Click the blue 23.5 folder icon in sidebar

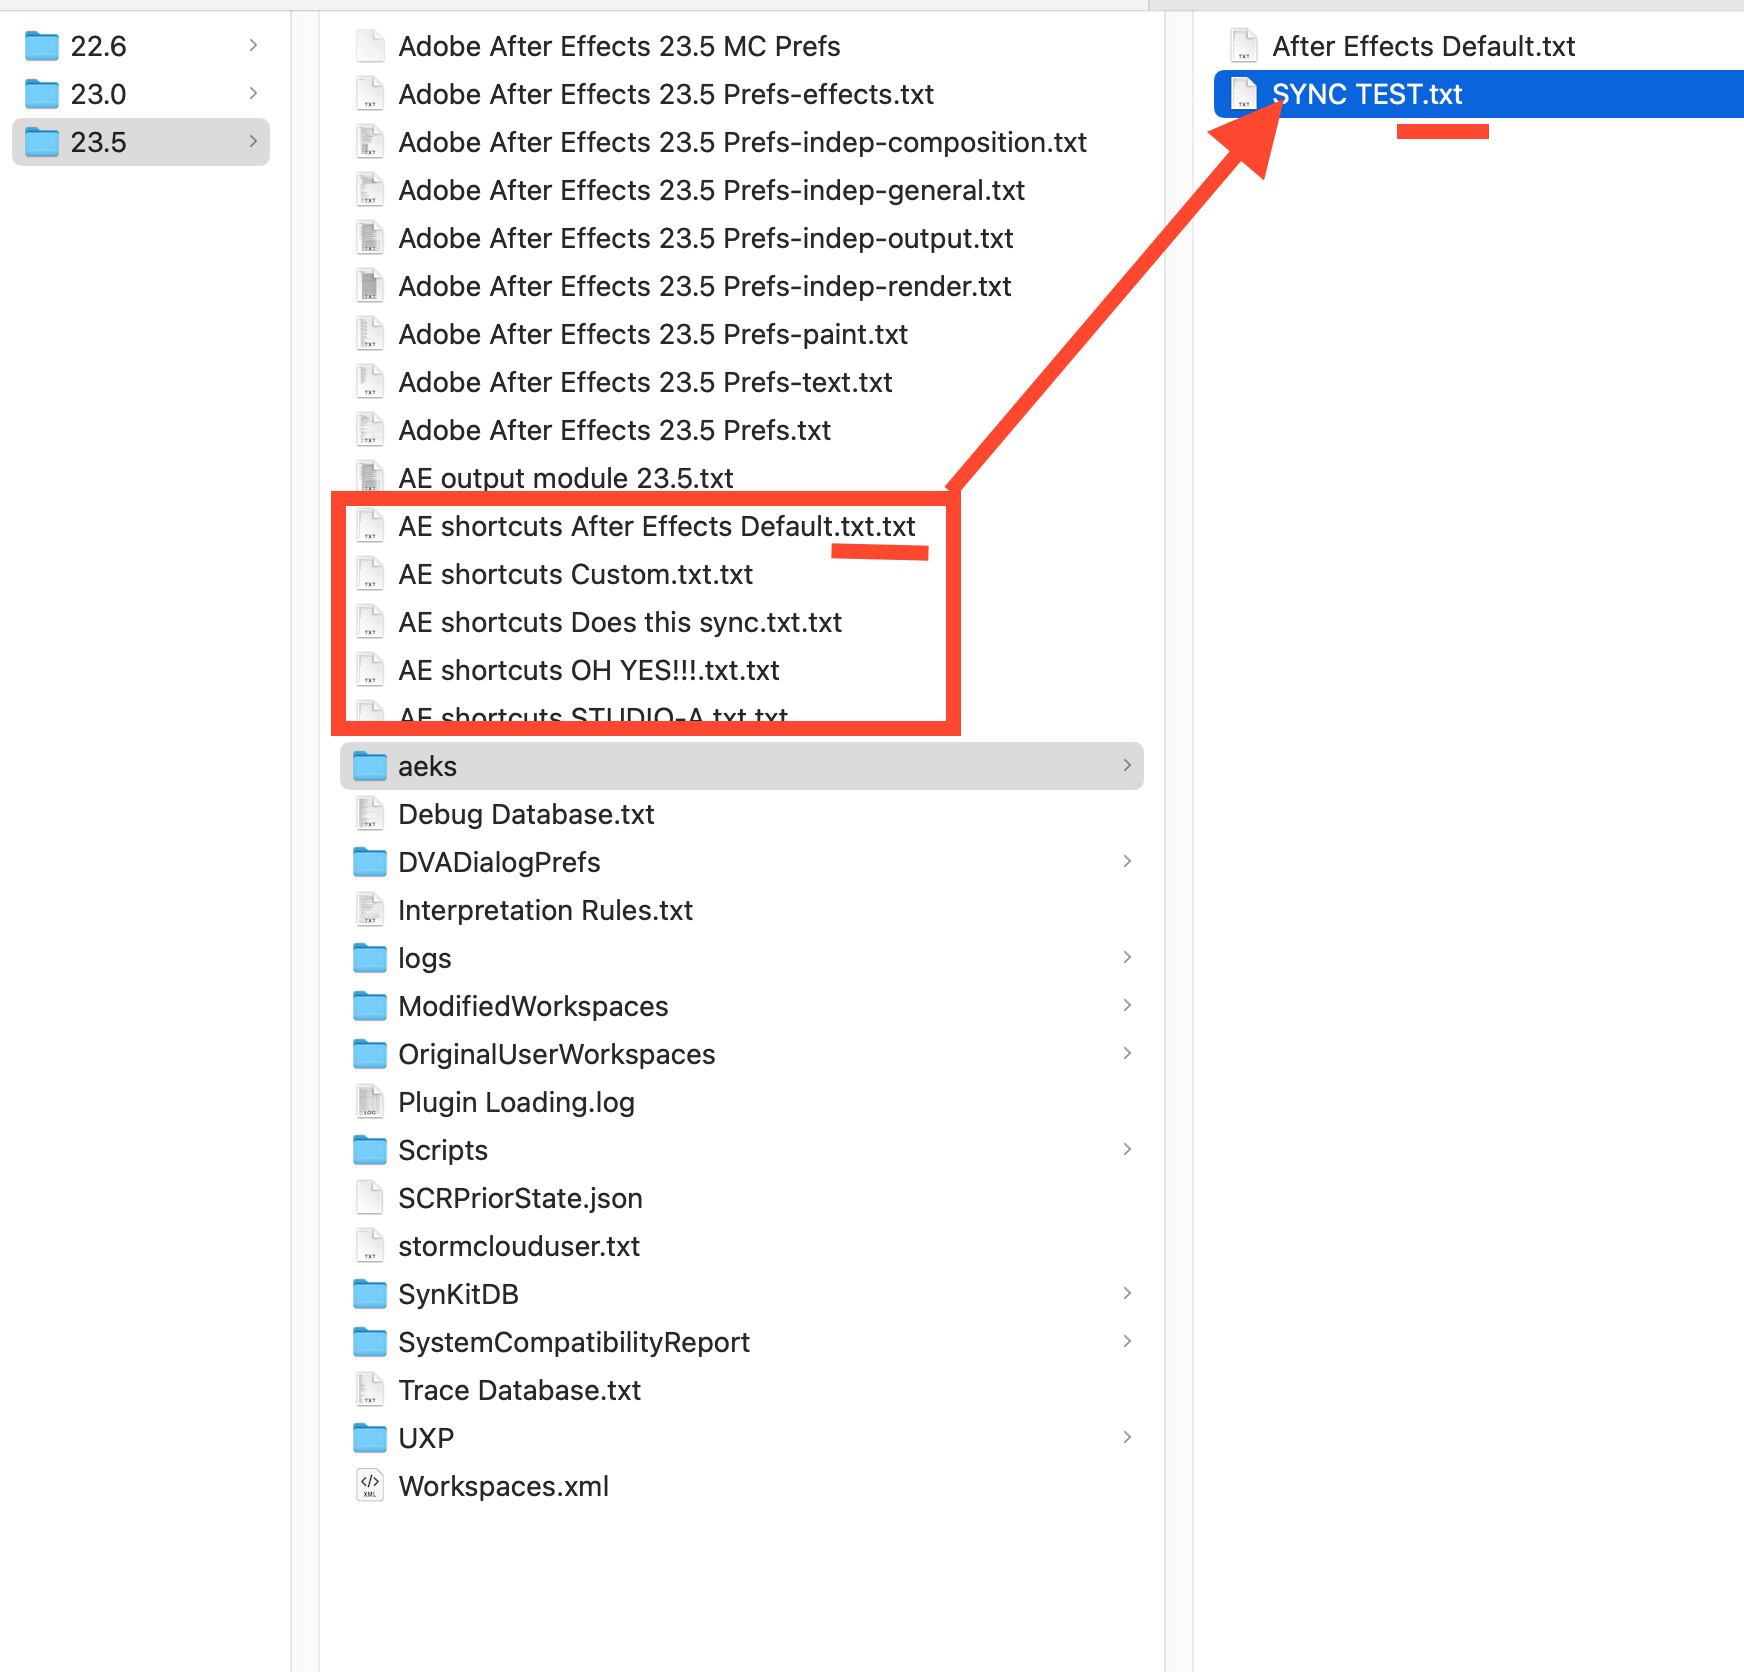click(x=42, y=142)
